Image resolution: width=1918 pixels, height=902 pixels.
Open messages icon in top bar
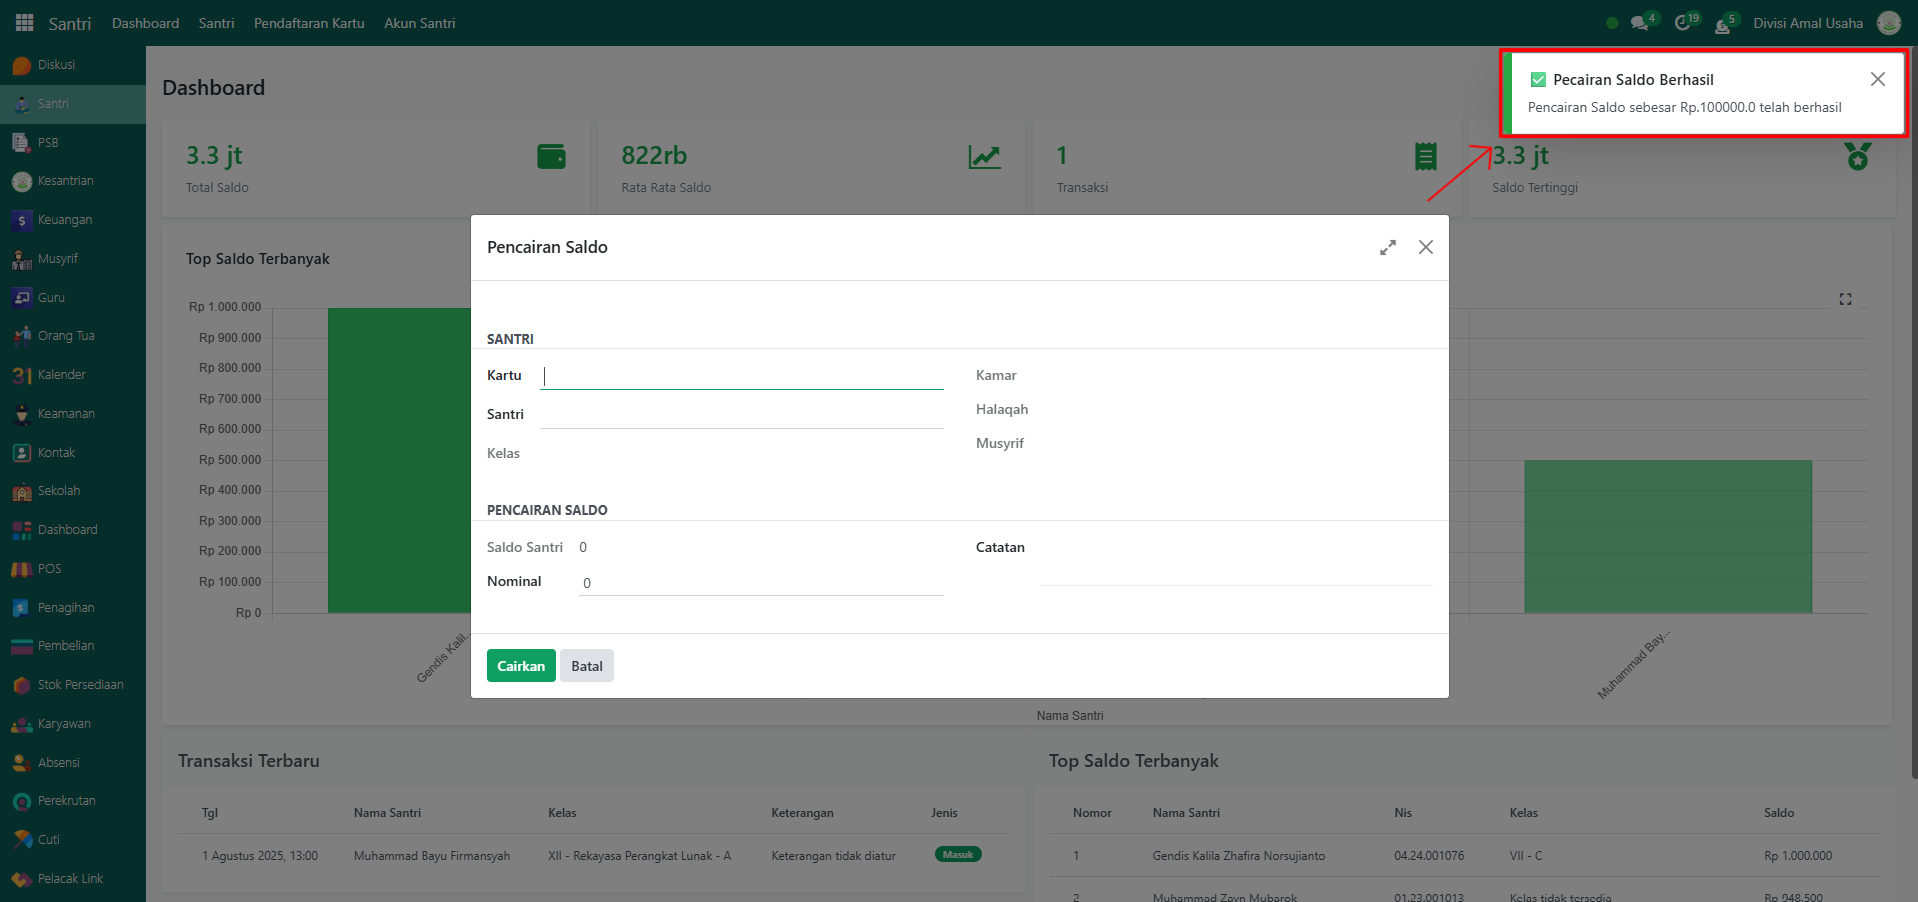click(1639, 23)
